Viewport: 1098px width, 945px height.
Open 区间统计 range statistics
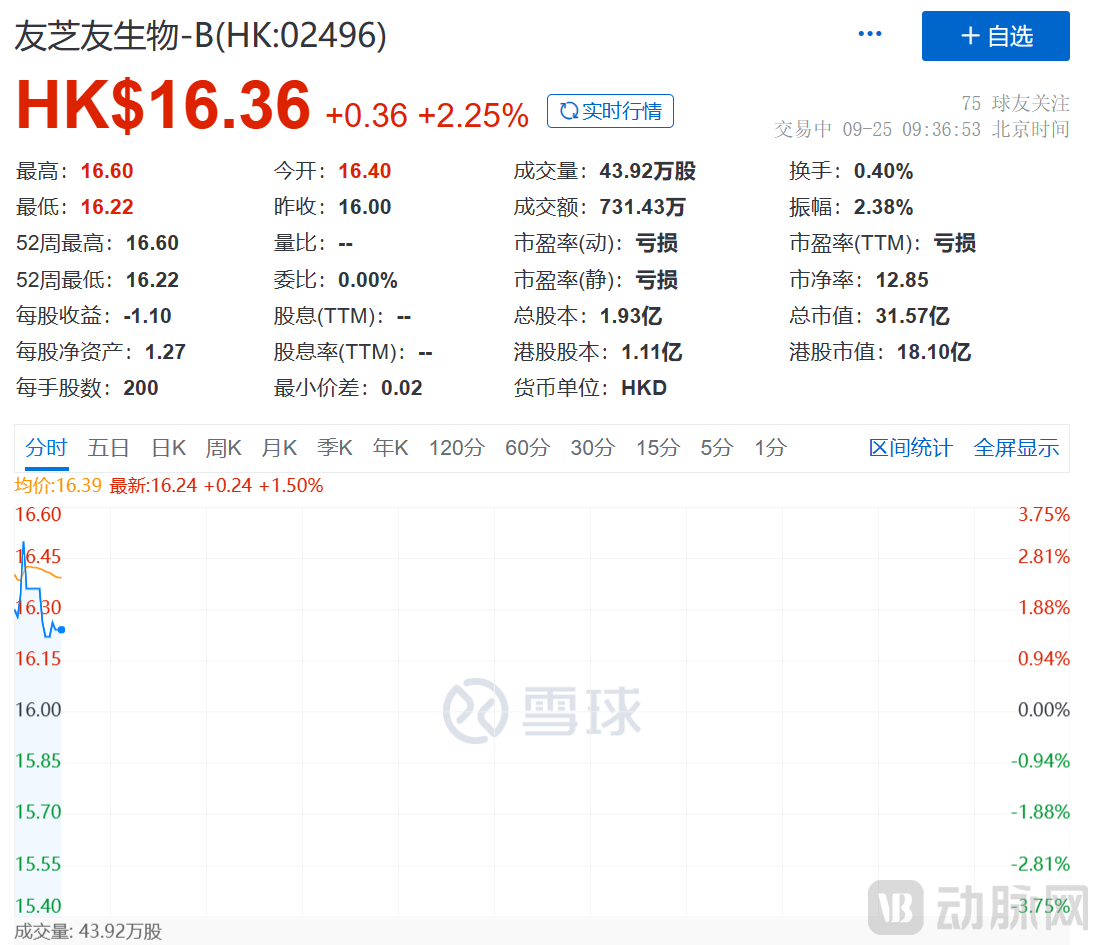point(910,448)
